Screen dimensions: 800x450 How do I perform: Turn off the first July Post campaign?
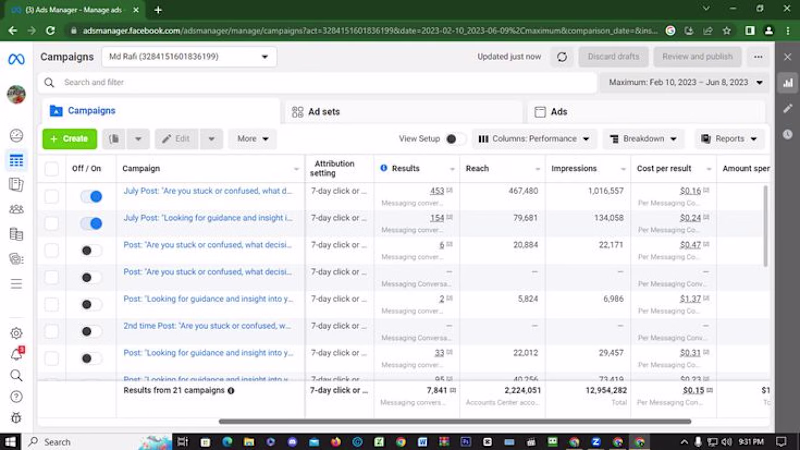[x=91, y=196]
